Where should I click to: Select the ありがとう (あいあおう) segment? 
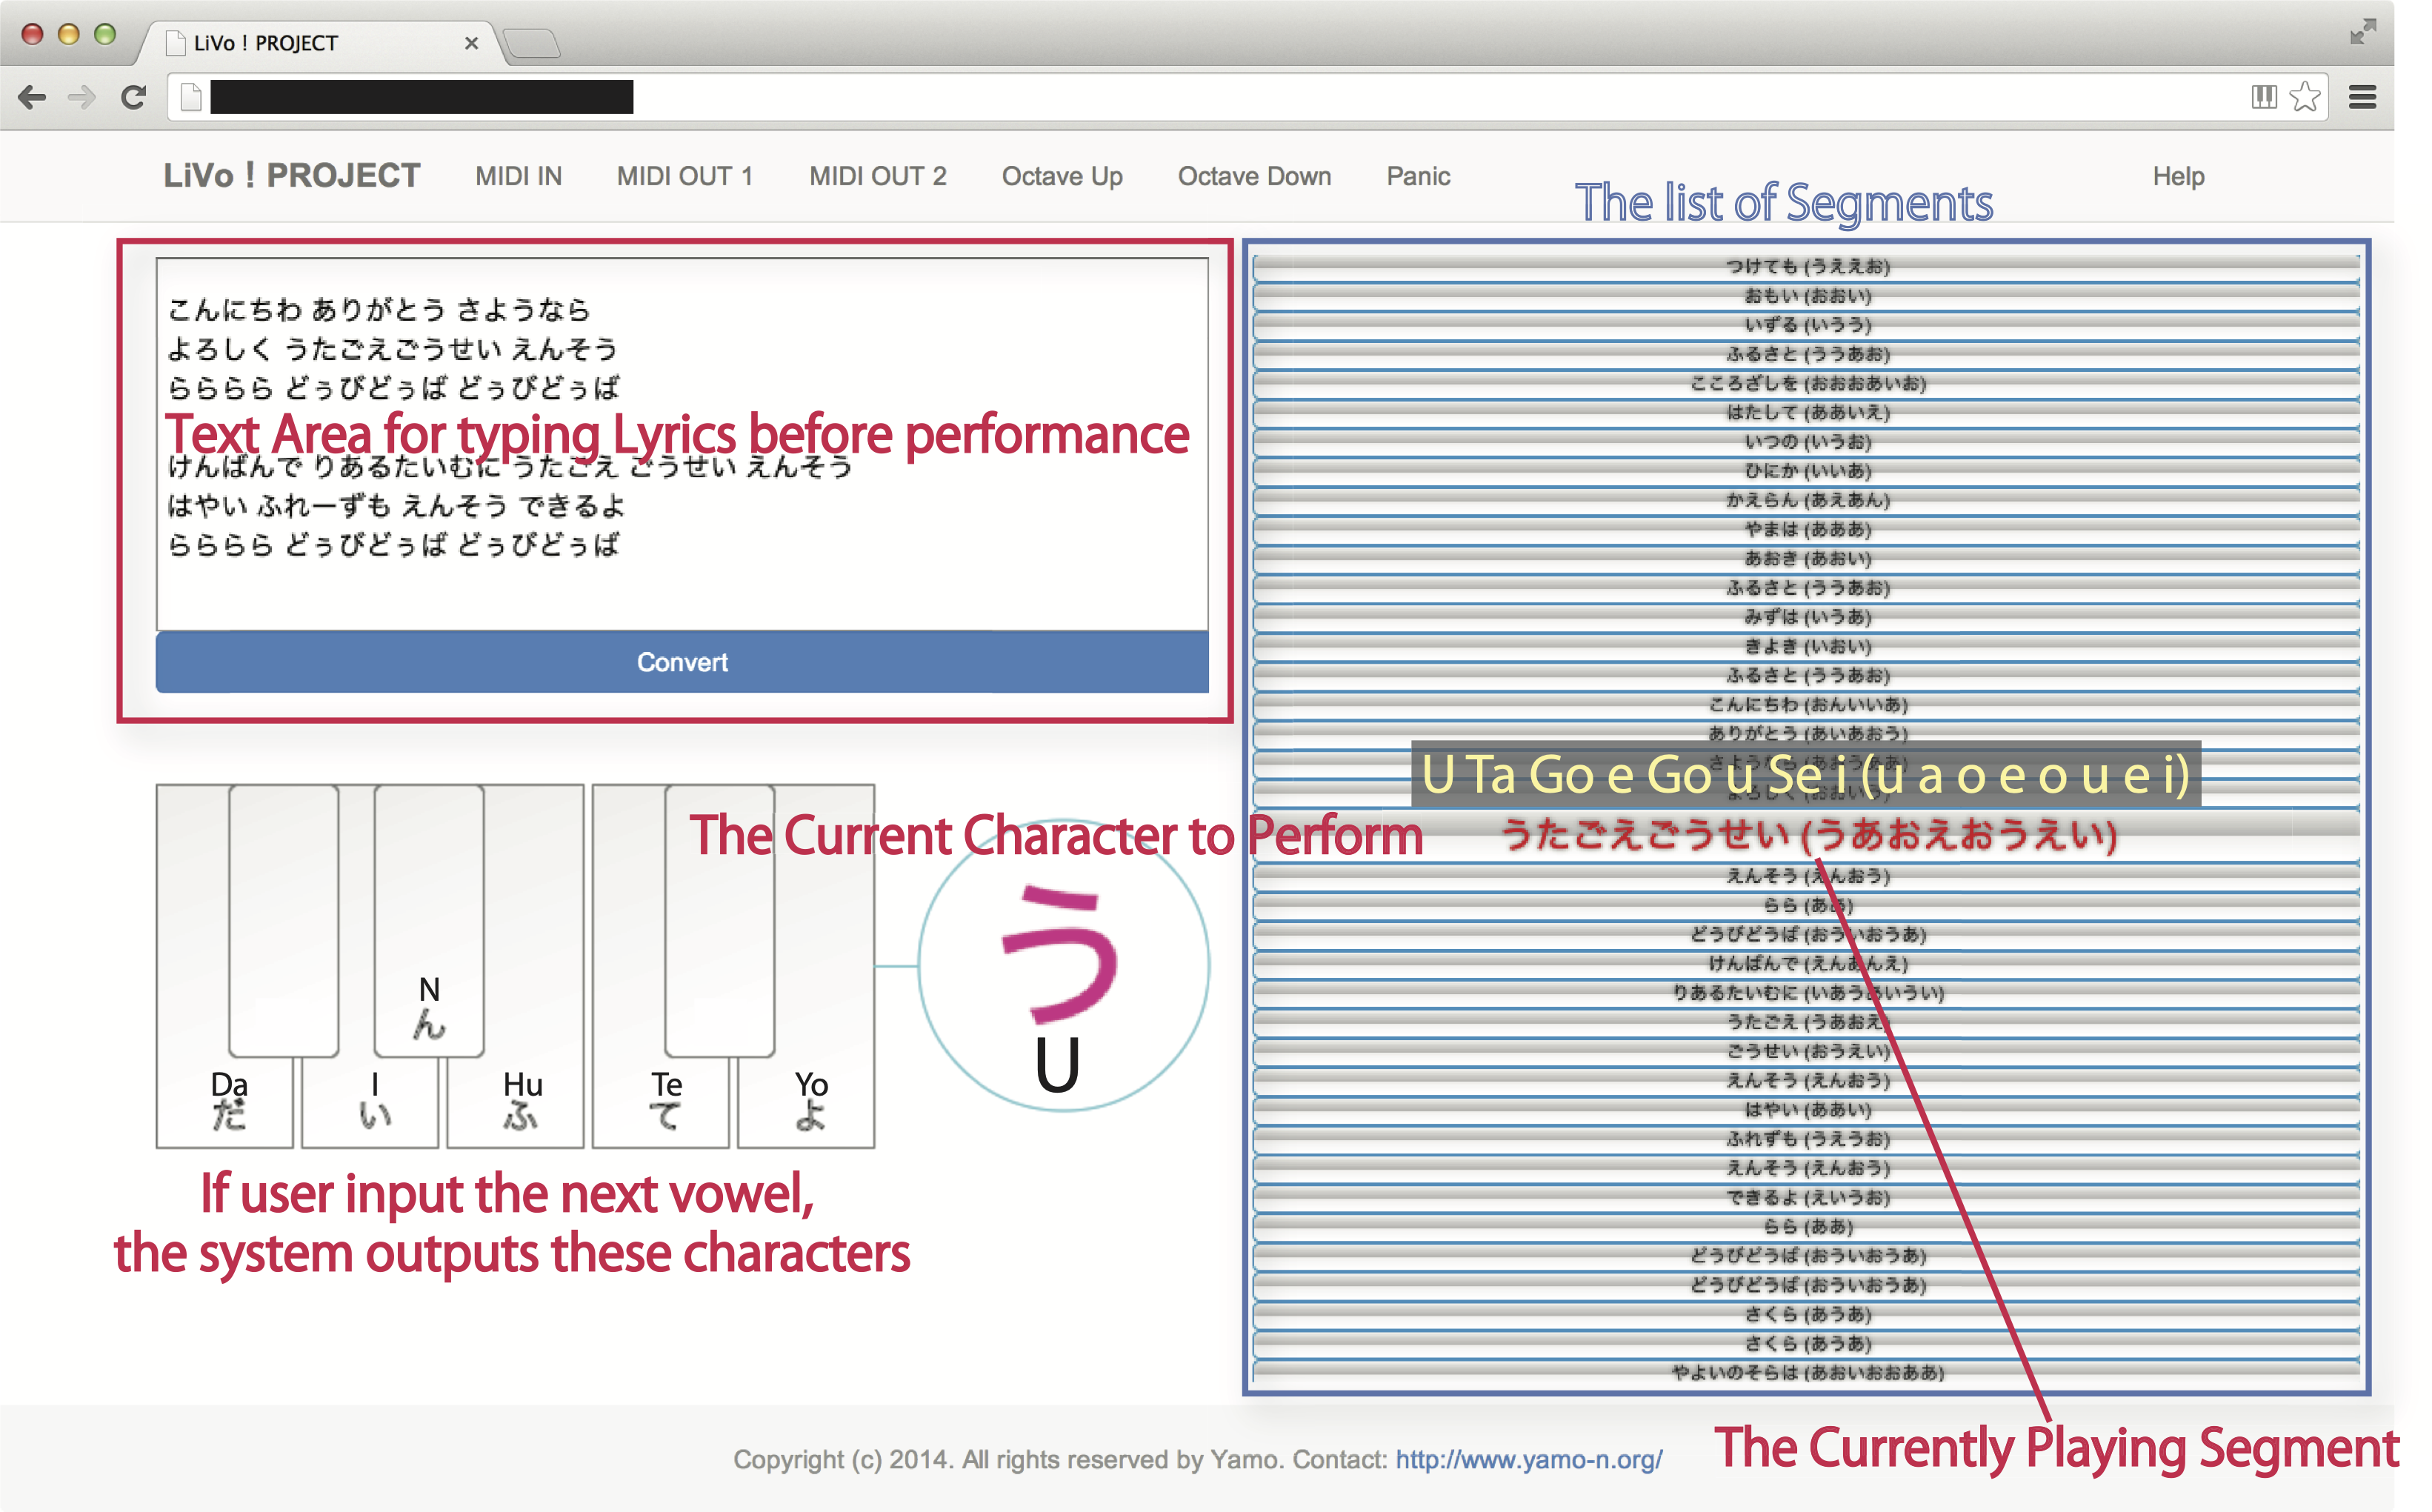1806,733
